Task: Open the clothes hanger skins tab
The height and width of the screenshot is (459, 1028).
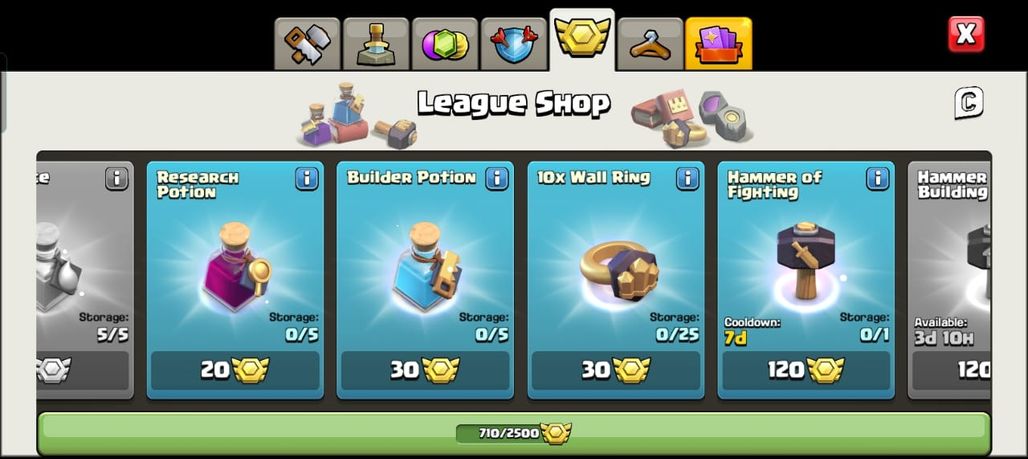Action: point(650,44)
